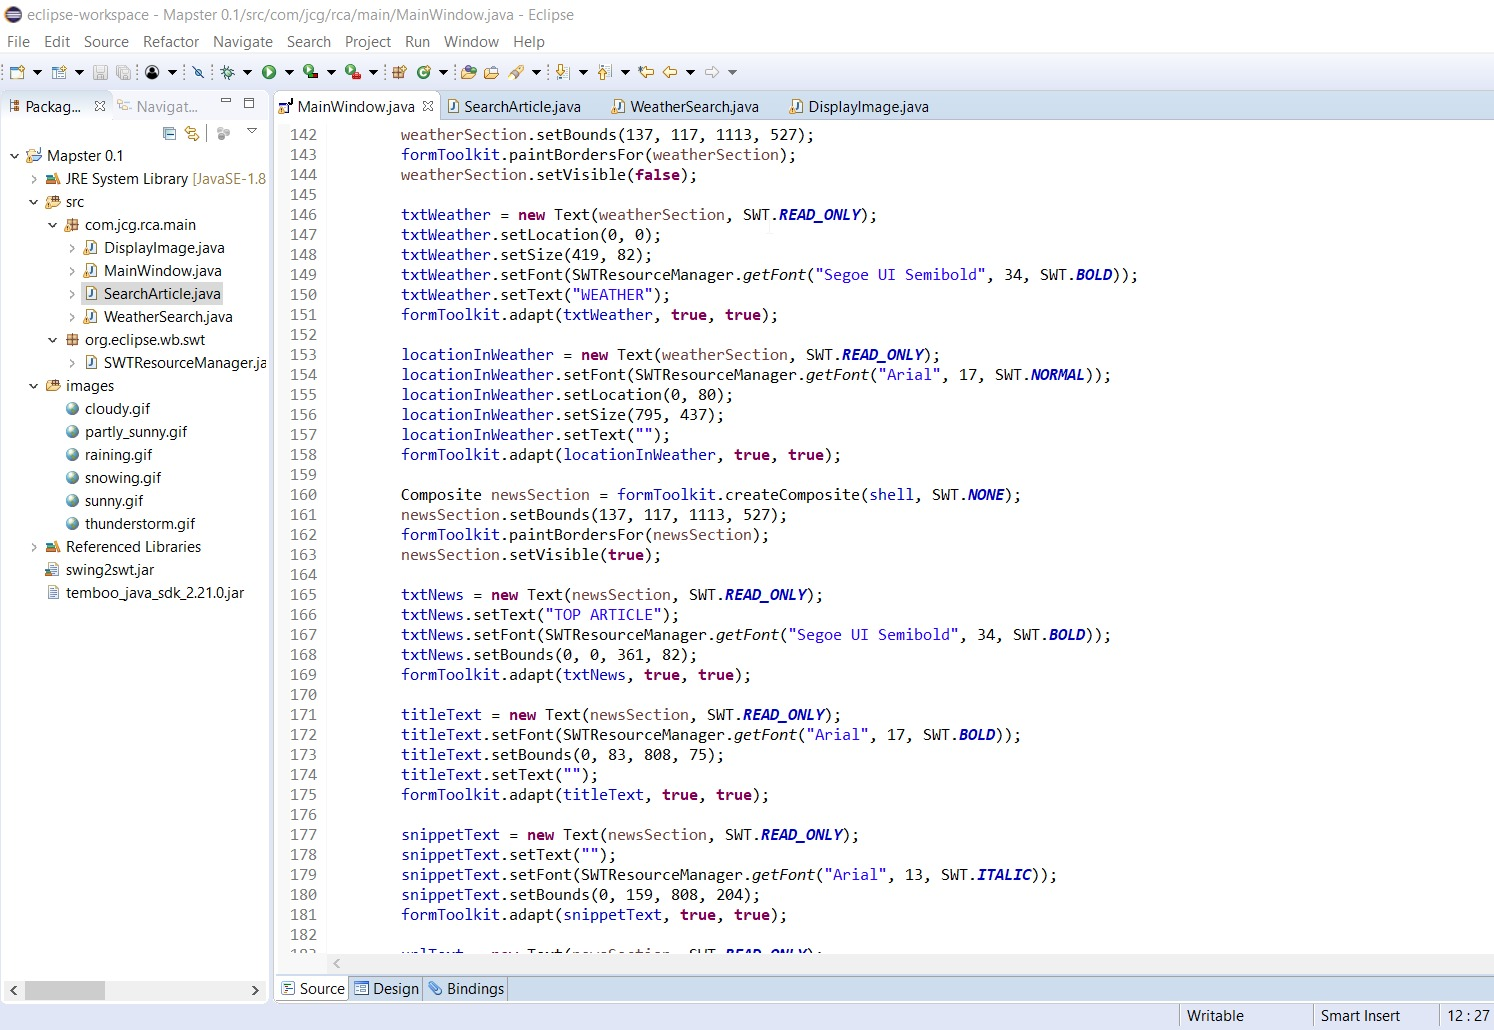Screen dimensions: 1494x1030
Task: Open the Window menu
Action: pyautogui.click(x=471, y=42)
